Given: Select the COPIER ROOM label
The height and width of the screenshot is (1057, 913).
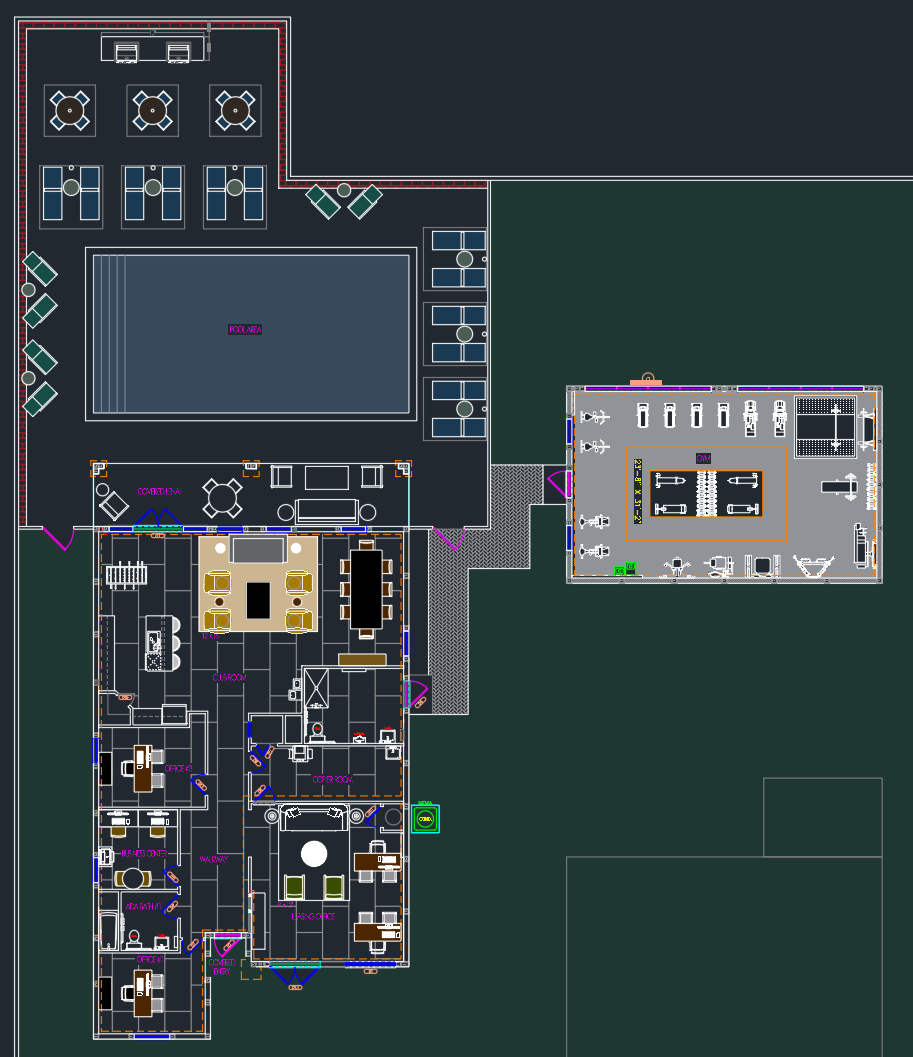Looking at the screenshot, I should click(333, 779).
